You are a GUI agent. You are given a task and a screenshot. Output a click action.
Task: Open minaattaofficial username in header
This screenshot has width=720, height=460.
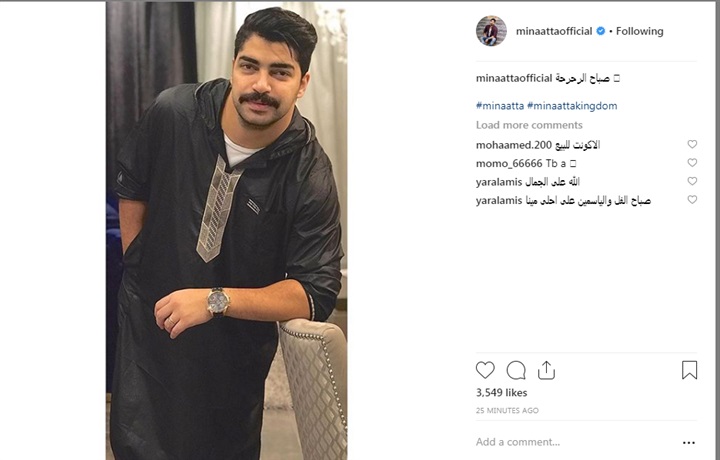pos(554,31)
